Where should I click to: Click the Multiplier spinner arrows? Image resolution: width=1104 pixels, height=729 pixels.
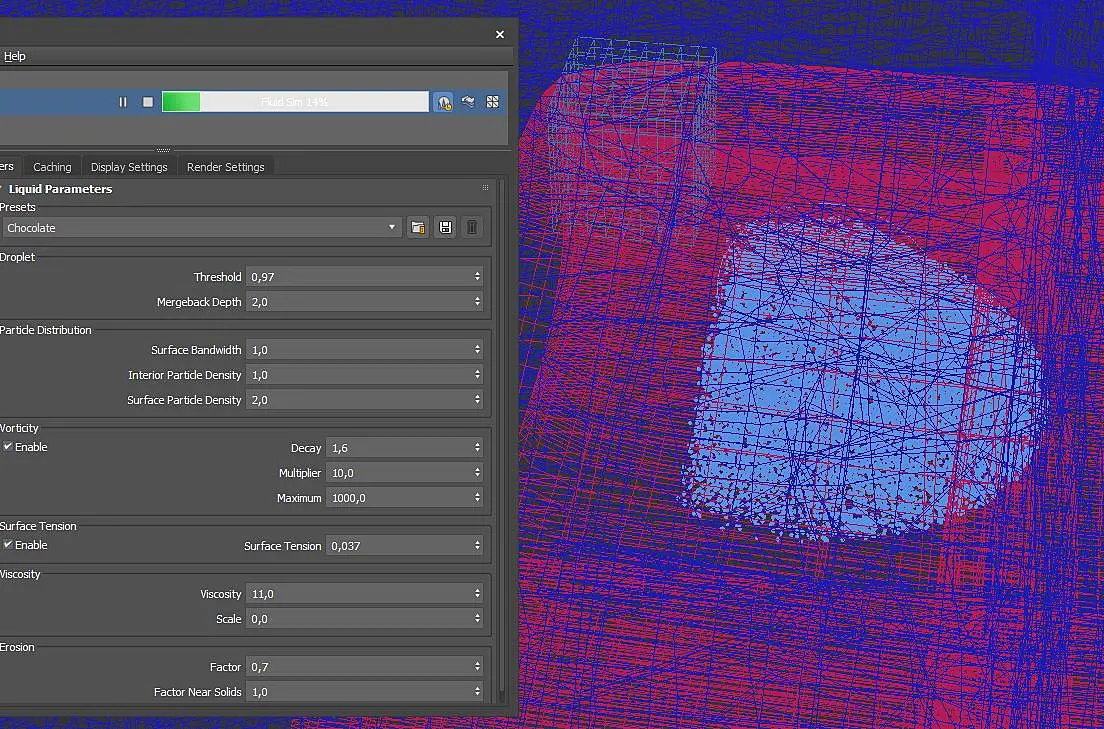[x=477, y=473]
